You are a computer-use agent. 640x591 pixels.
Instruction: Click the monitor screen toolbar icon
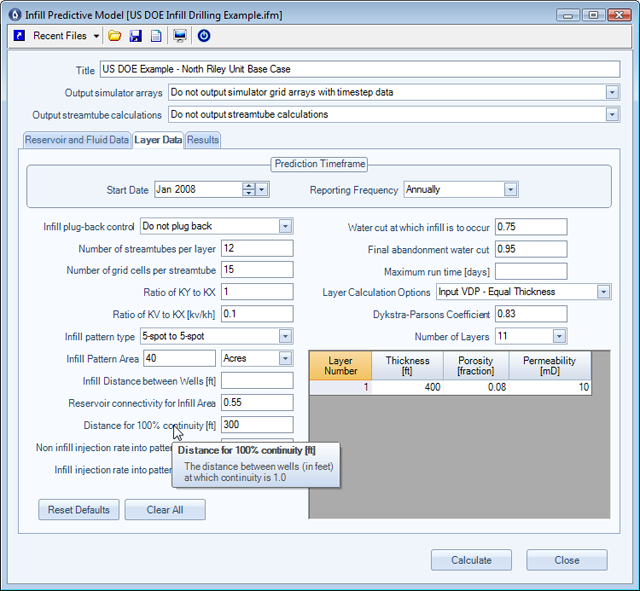pyautogui.click(x=180, y=36)
